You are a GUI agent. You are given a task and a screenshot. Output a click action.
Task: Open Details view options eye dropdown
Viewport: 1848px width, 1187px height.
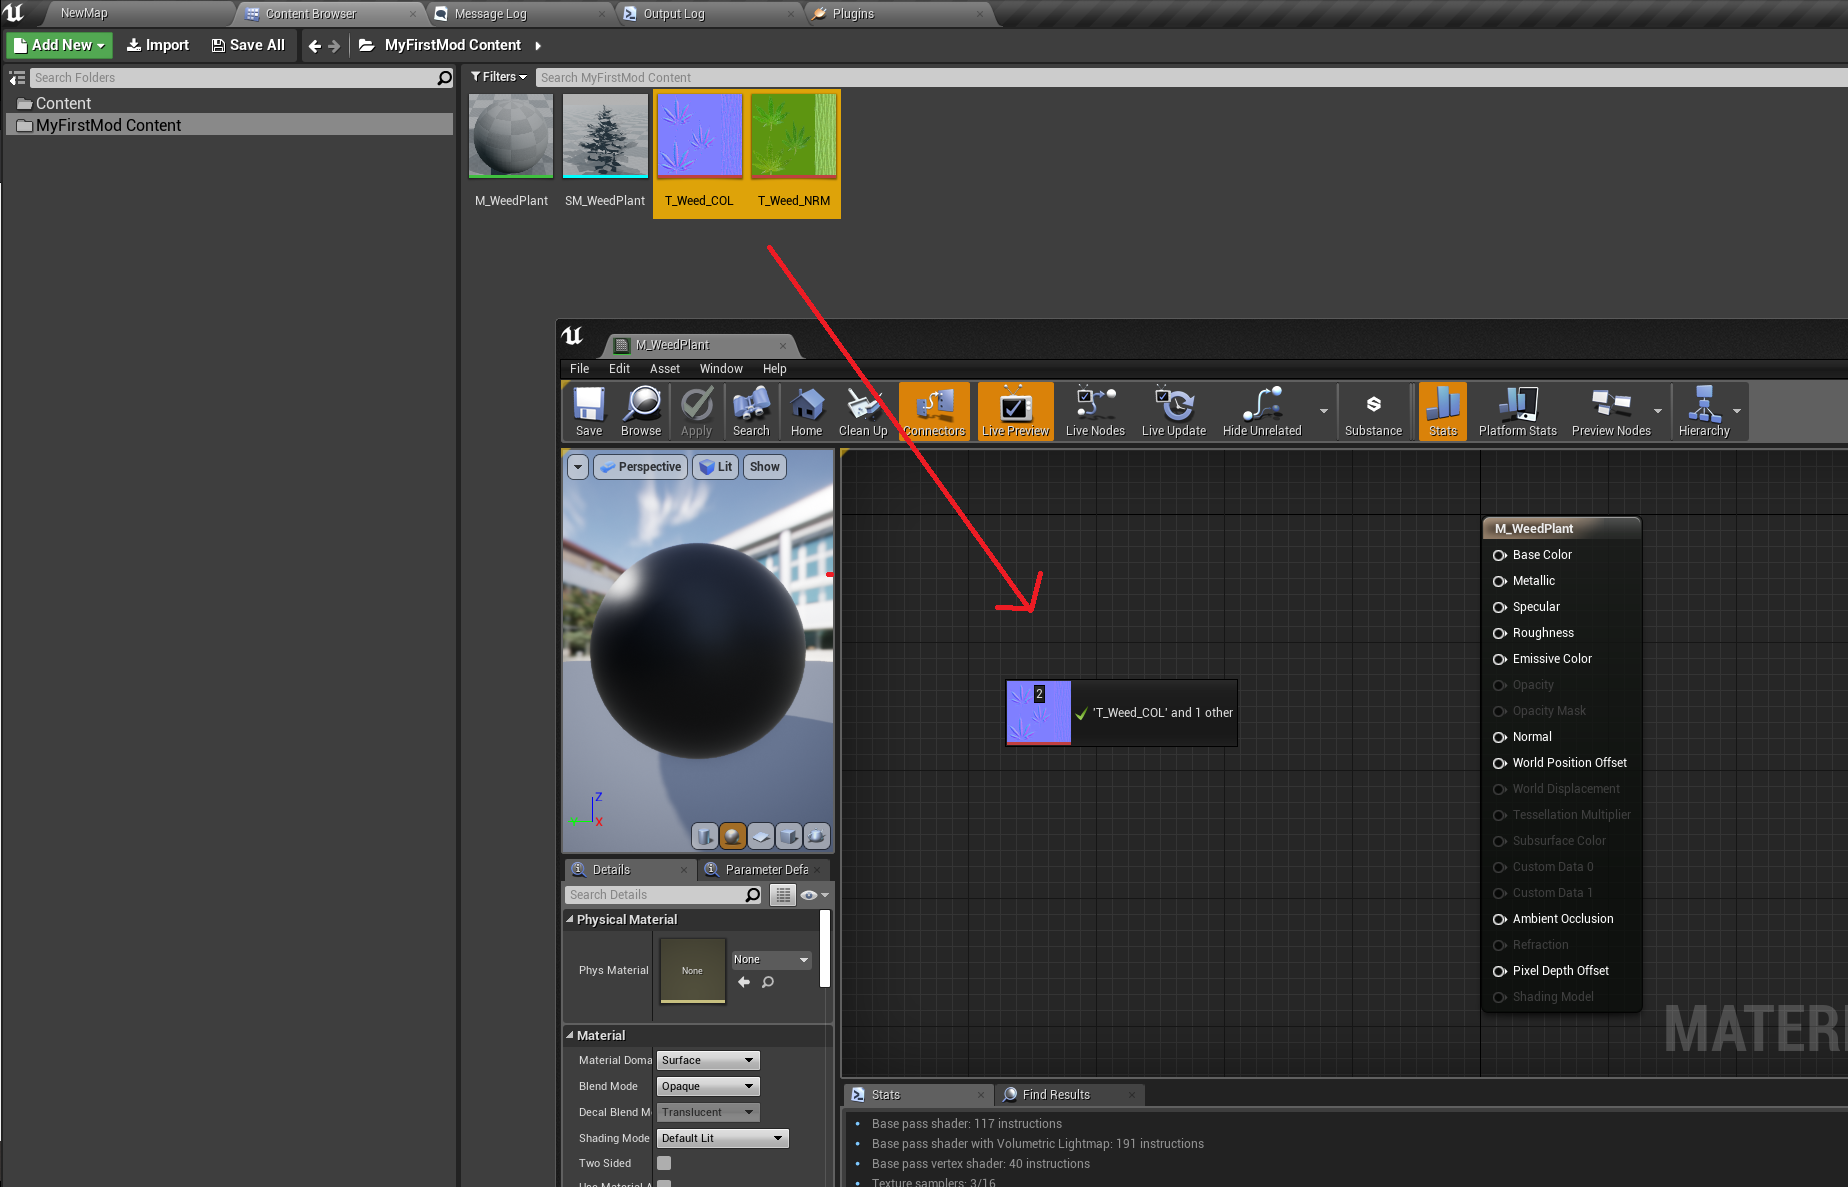pos(814,895)
